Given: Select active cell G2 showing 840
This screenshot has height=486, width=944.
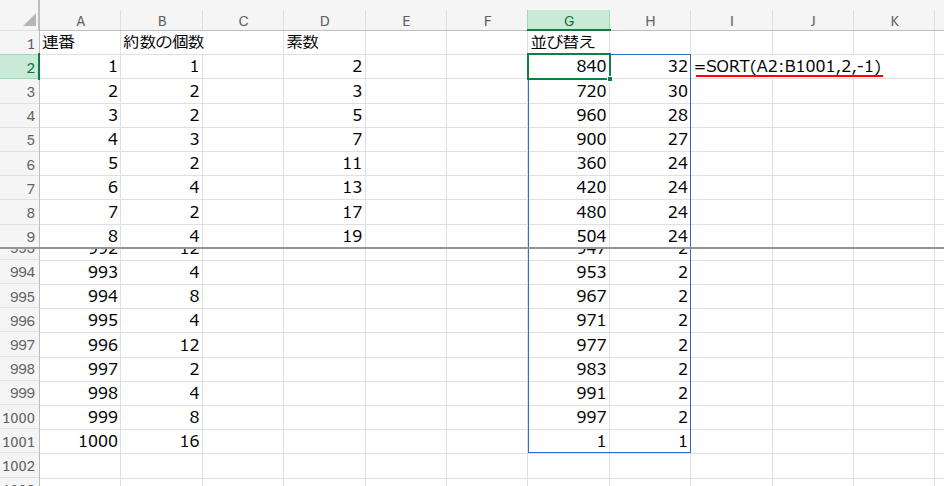Looking at the screenshot, I should tap(568, 67).
